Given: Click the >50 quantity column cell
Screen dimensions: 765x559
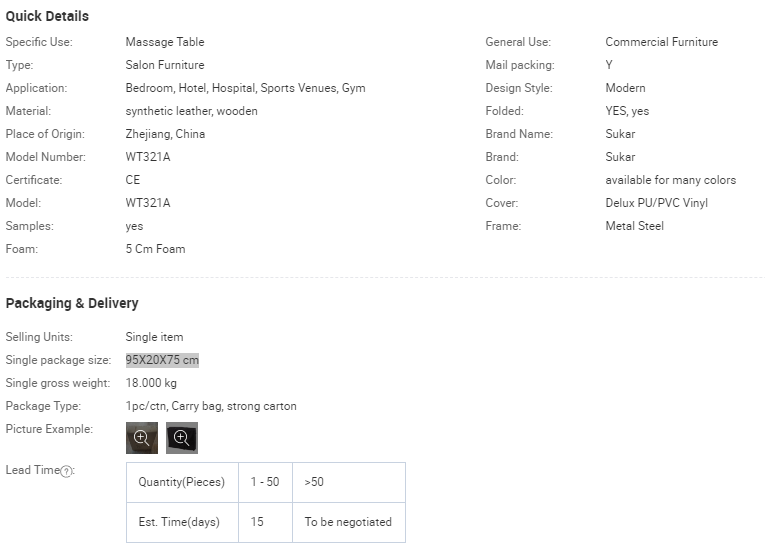Looking at the screenshot, I should 349,482.
